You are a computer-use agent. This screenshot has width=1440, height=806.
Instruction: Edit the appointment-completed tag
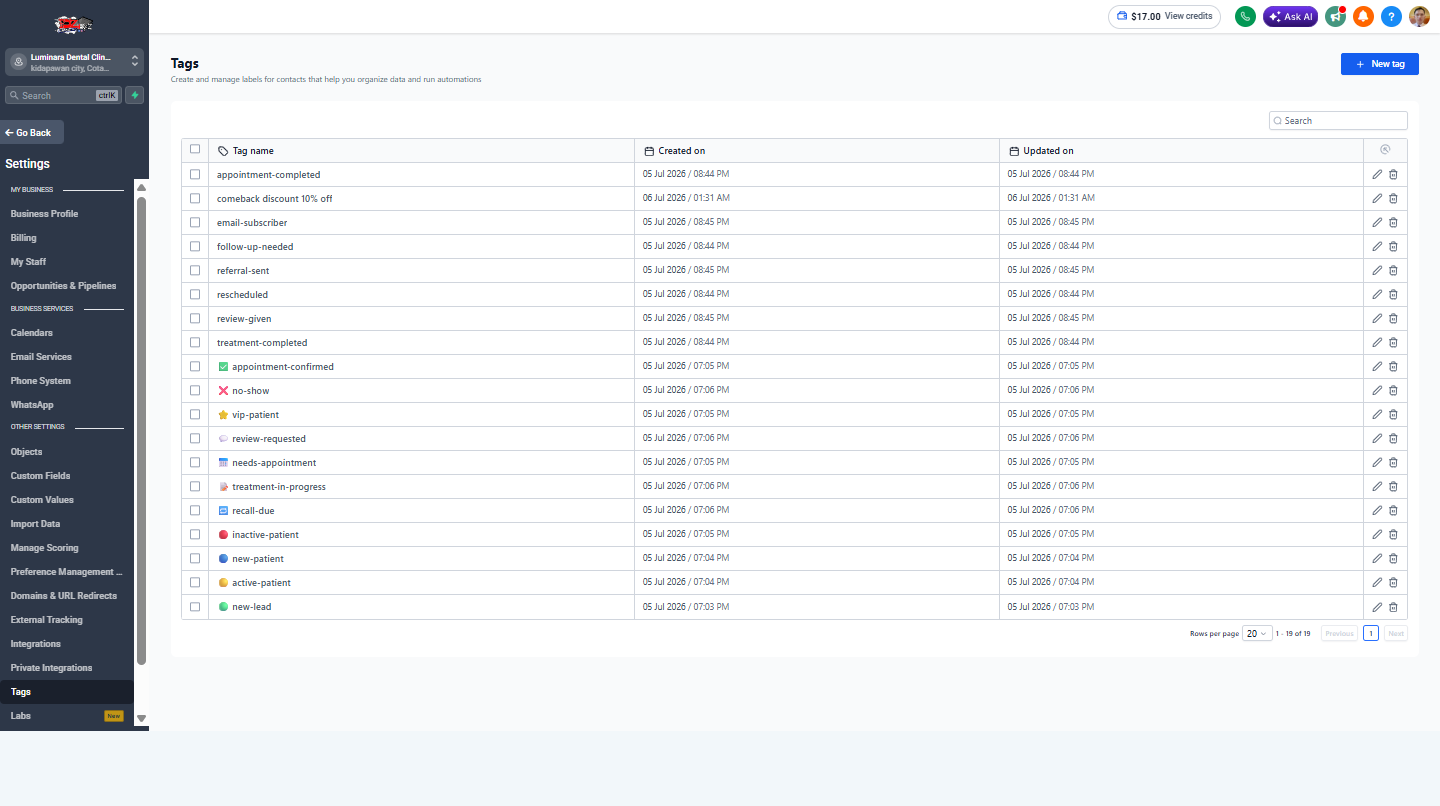click(1377, 175)
